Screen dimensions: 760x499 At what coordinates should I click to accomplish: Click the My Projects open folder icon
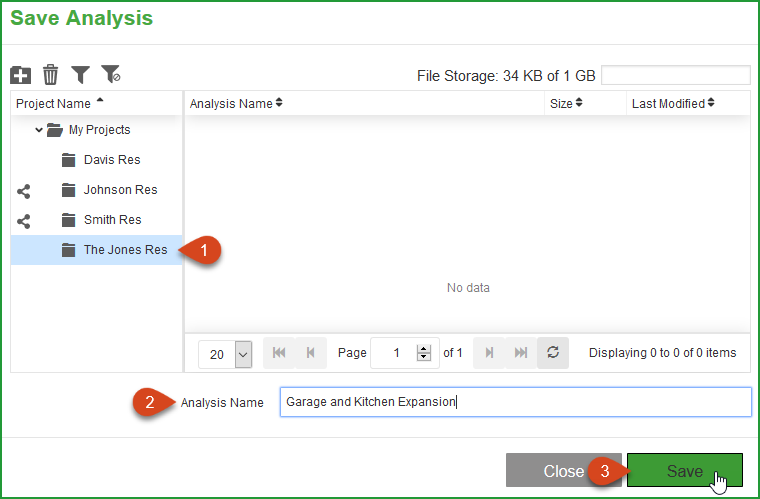pos(55,130)
